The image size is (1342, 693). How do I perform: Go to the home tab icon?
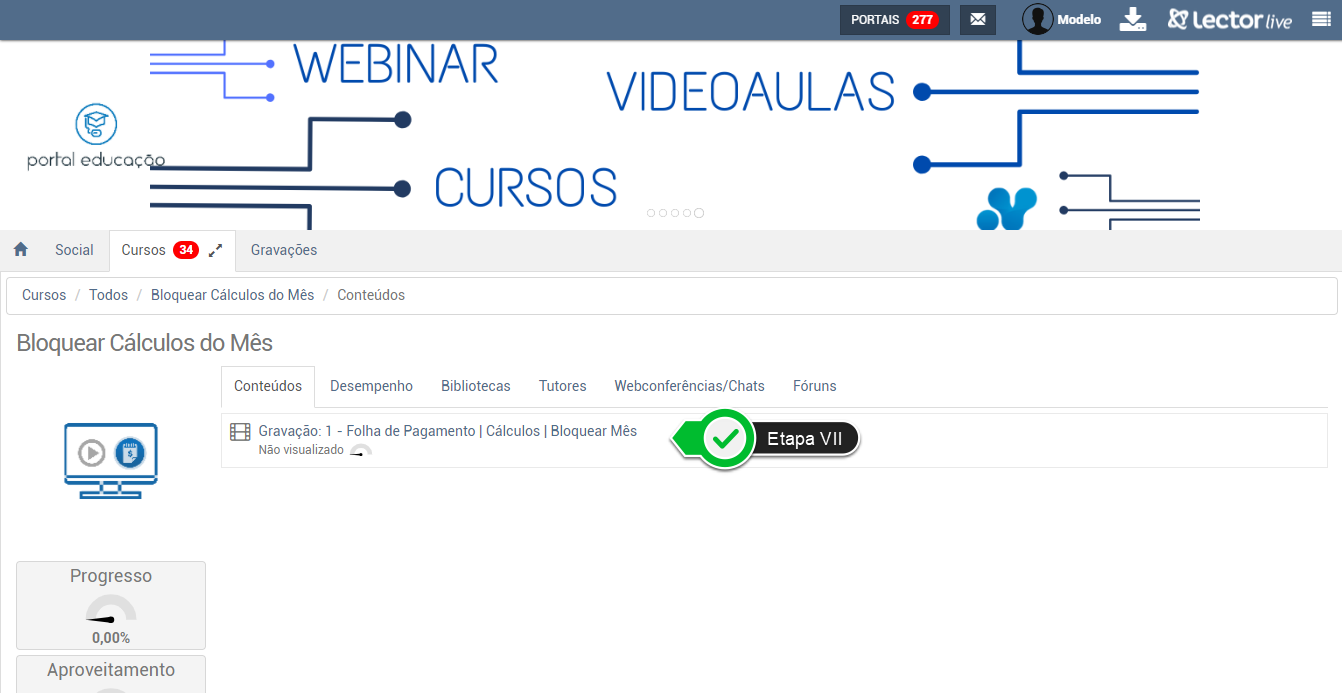21,250
